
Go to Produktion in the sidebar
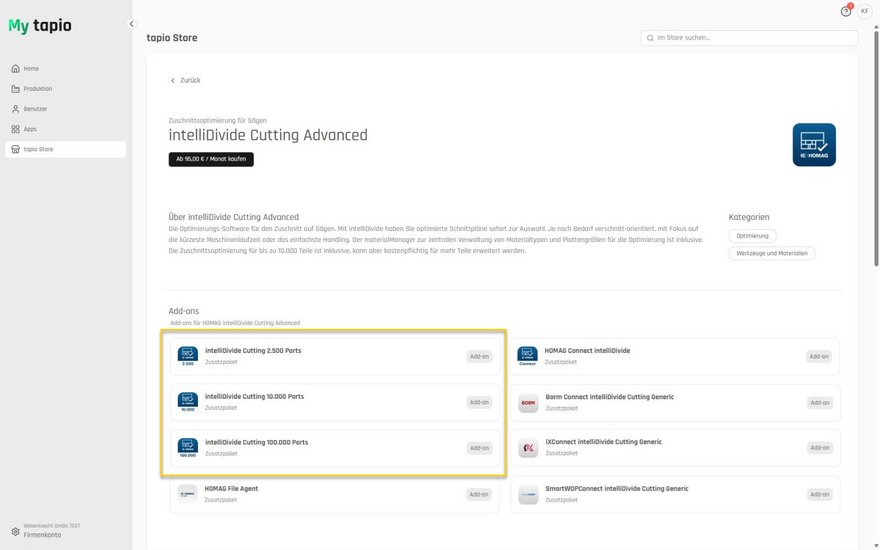pos(37,89)
